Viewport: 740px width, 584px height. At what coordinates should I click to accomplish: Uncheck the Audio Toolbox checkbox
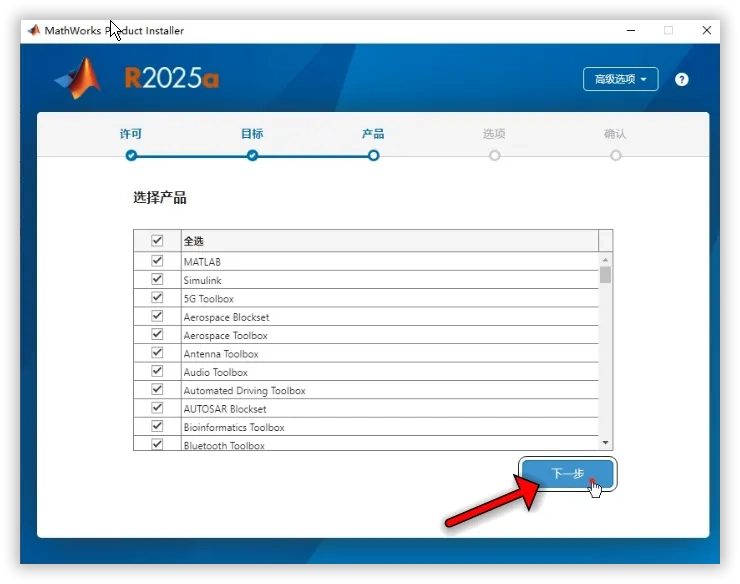pos(157,371)
